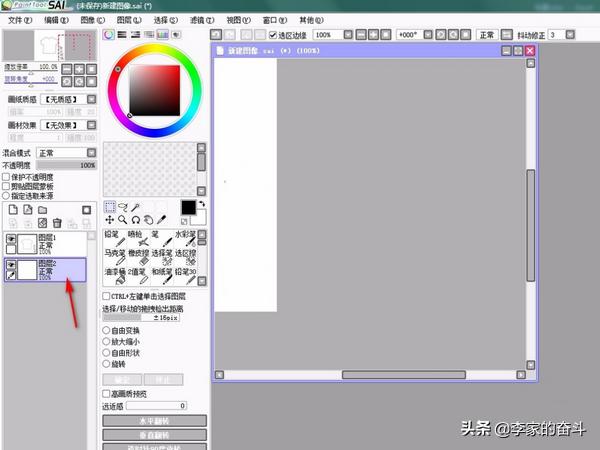Image resolution: width=600 pixels, height=450 pixels.
Task: Open the 混合模式 blend mode dropdown
Action: pos(91,153)
